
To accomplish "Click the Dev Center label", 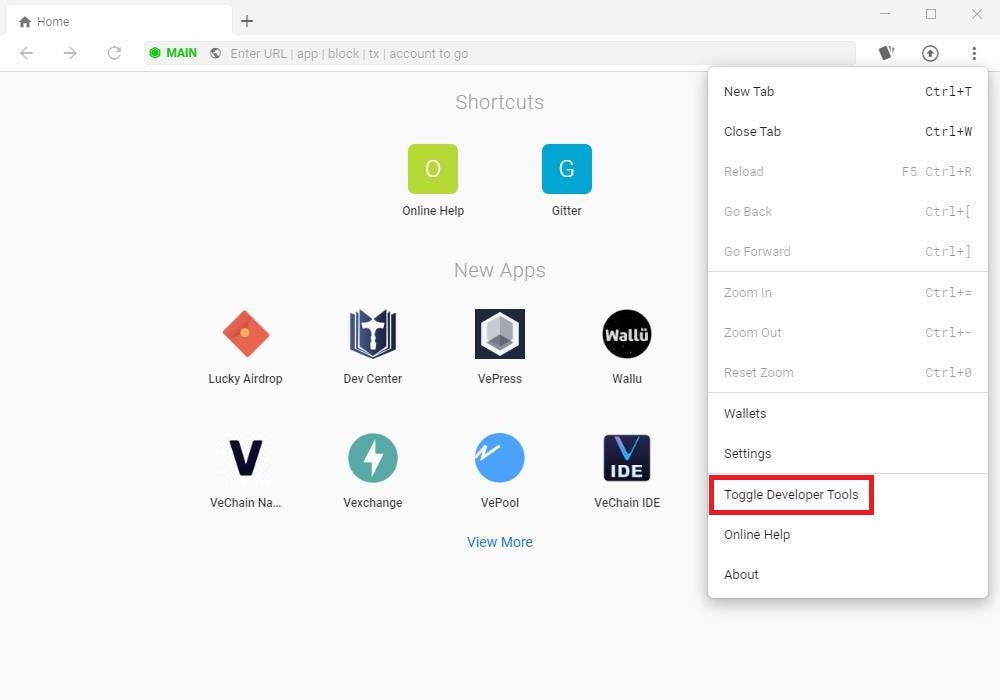I will point(372,379).
